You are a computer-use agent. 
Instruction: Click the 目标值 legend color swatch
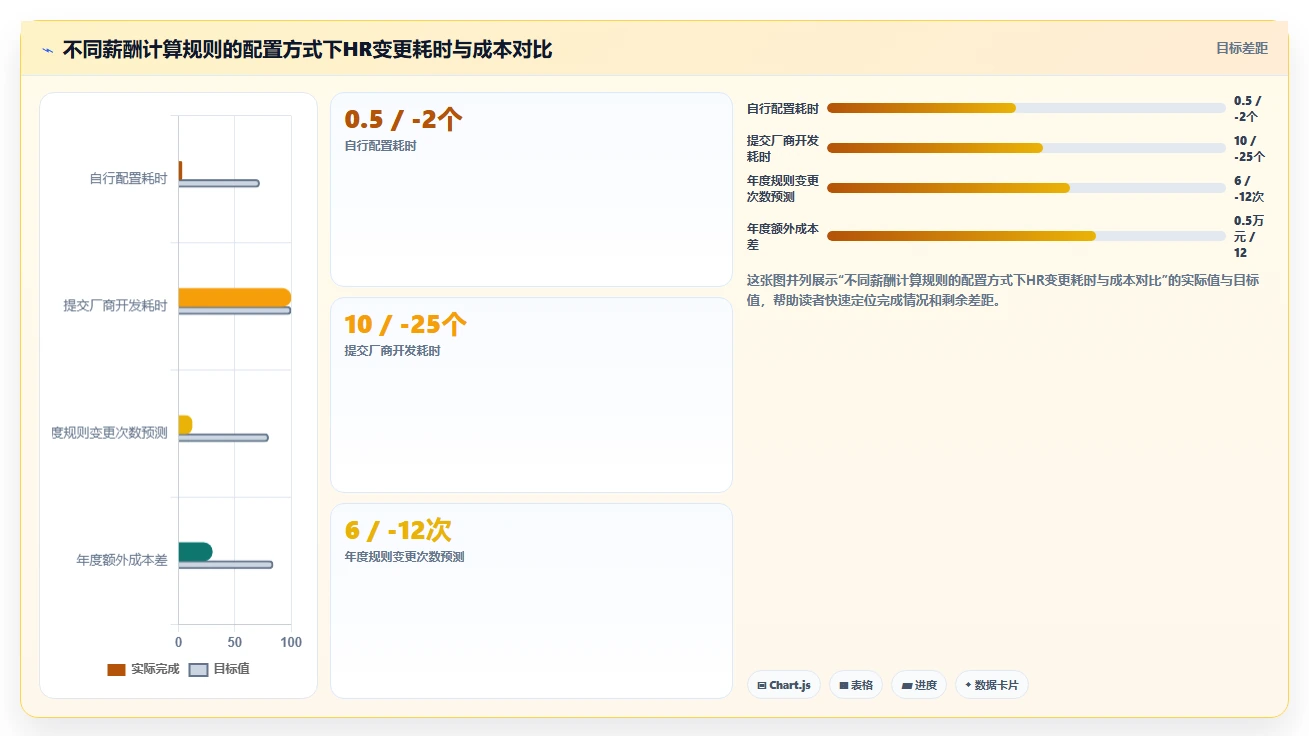[x=198, y=669]
